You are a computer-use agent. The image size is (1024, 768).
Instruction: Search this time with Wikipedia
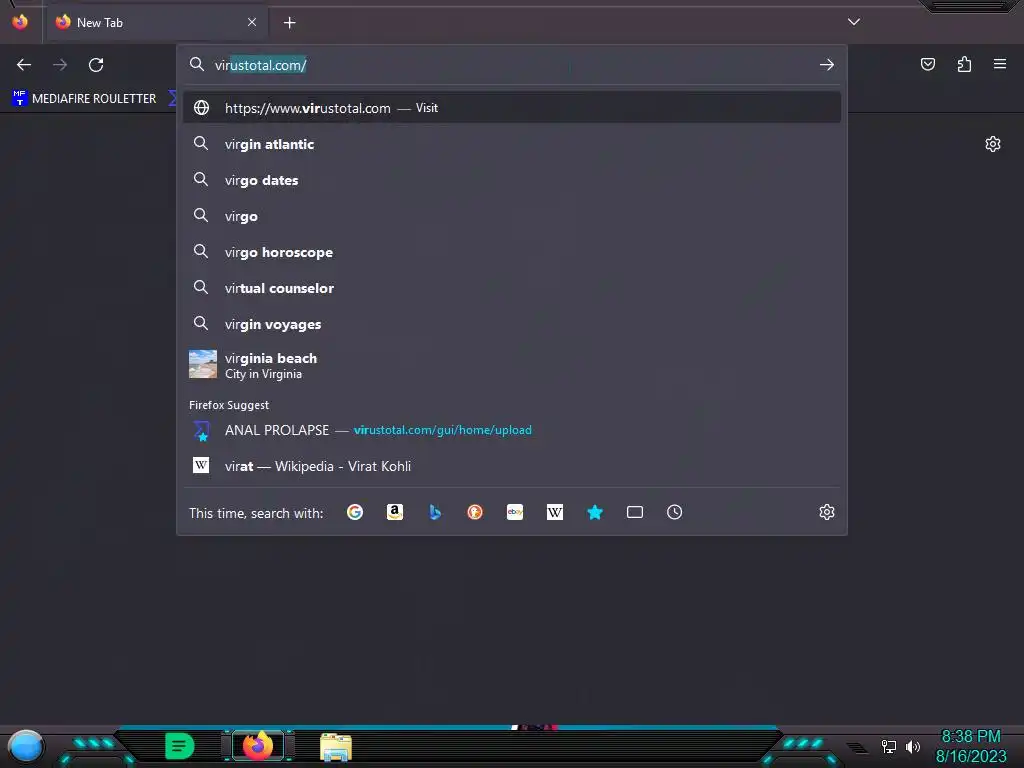click(554, 513)
